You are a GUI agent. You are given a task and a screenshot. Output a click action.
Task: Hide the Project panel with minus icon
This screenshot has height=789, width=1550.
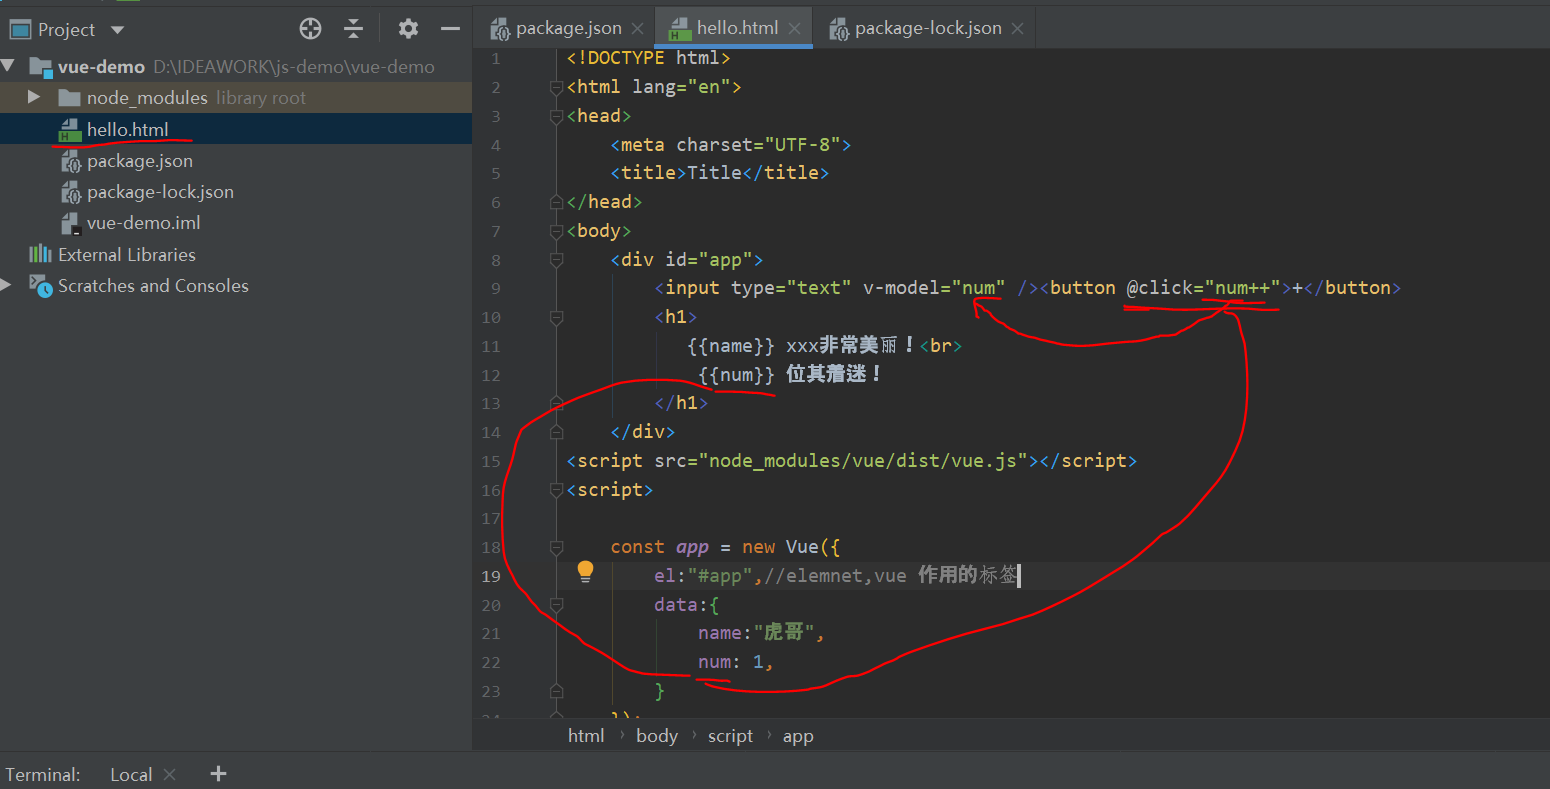click(451, 29)
